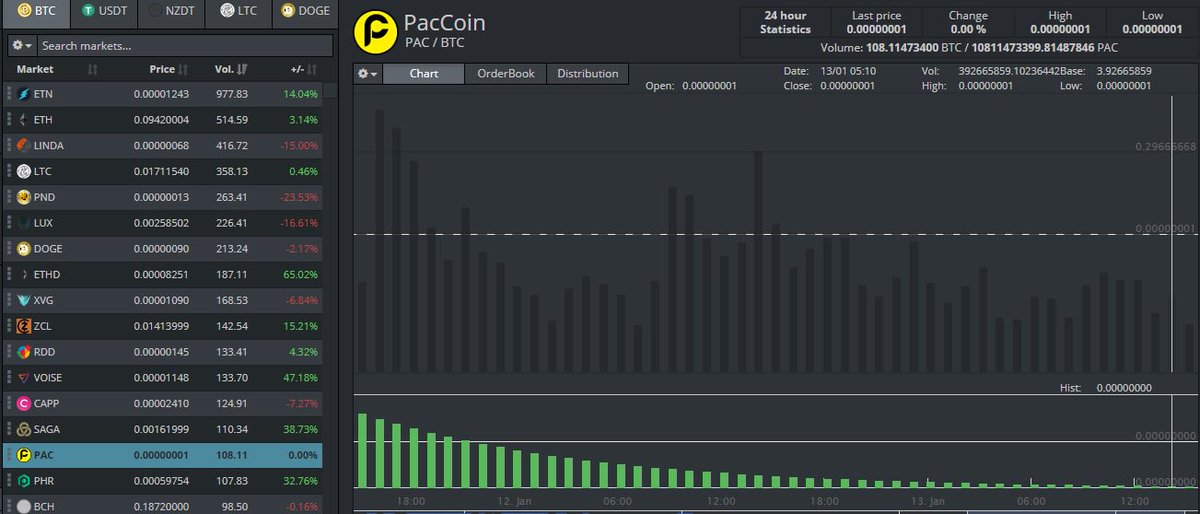Switch to the OrderBook tab
1200x514 pixels.
click(x=506, y=74)
